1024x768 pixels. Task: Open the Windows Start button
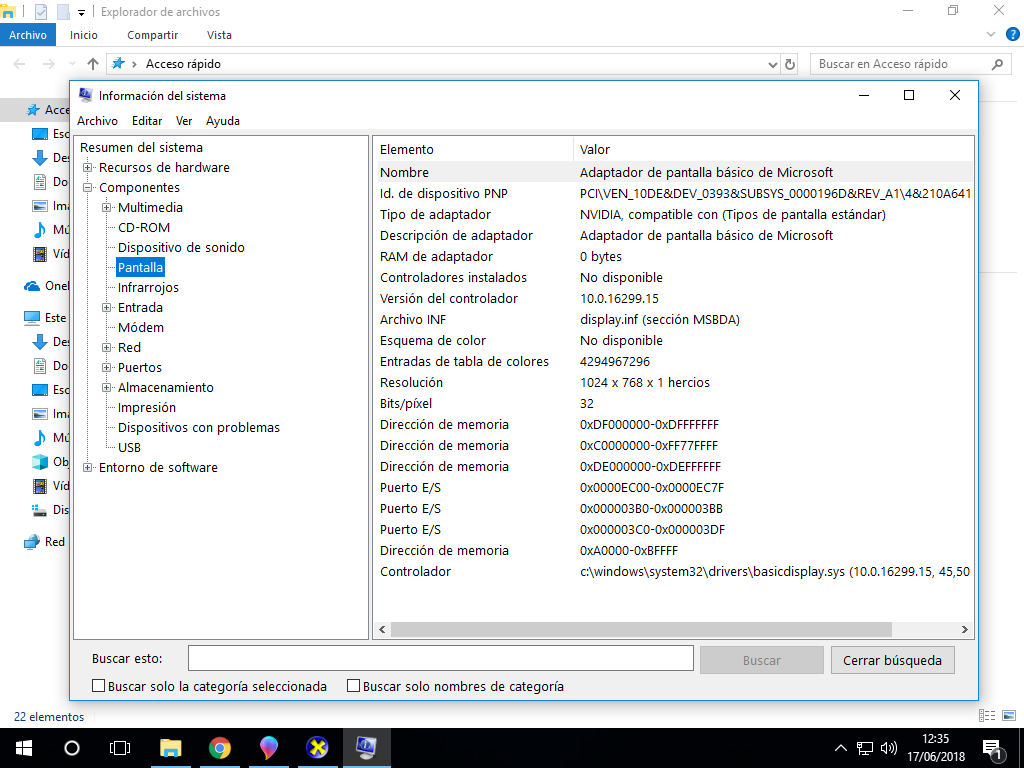click(x=23, y=747)
